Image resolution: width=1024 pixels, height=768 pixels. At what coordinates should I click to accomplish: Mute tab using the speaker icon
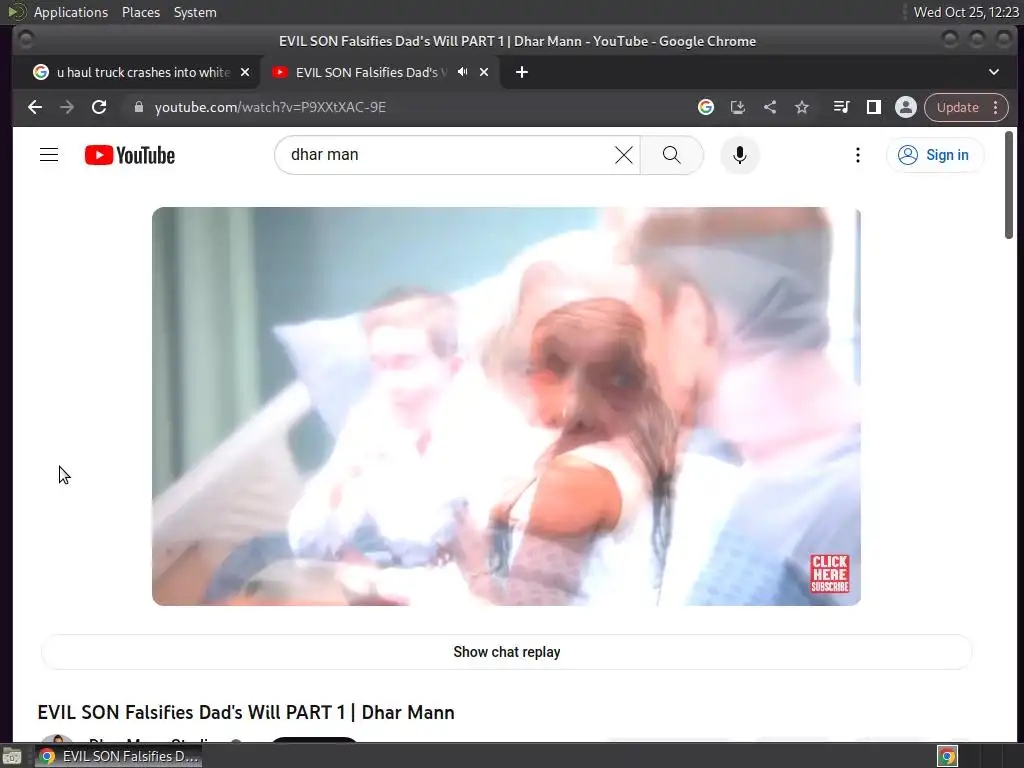tap(462, 72)
